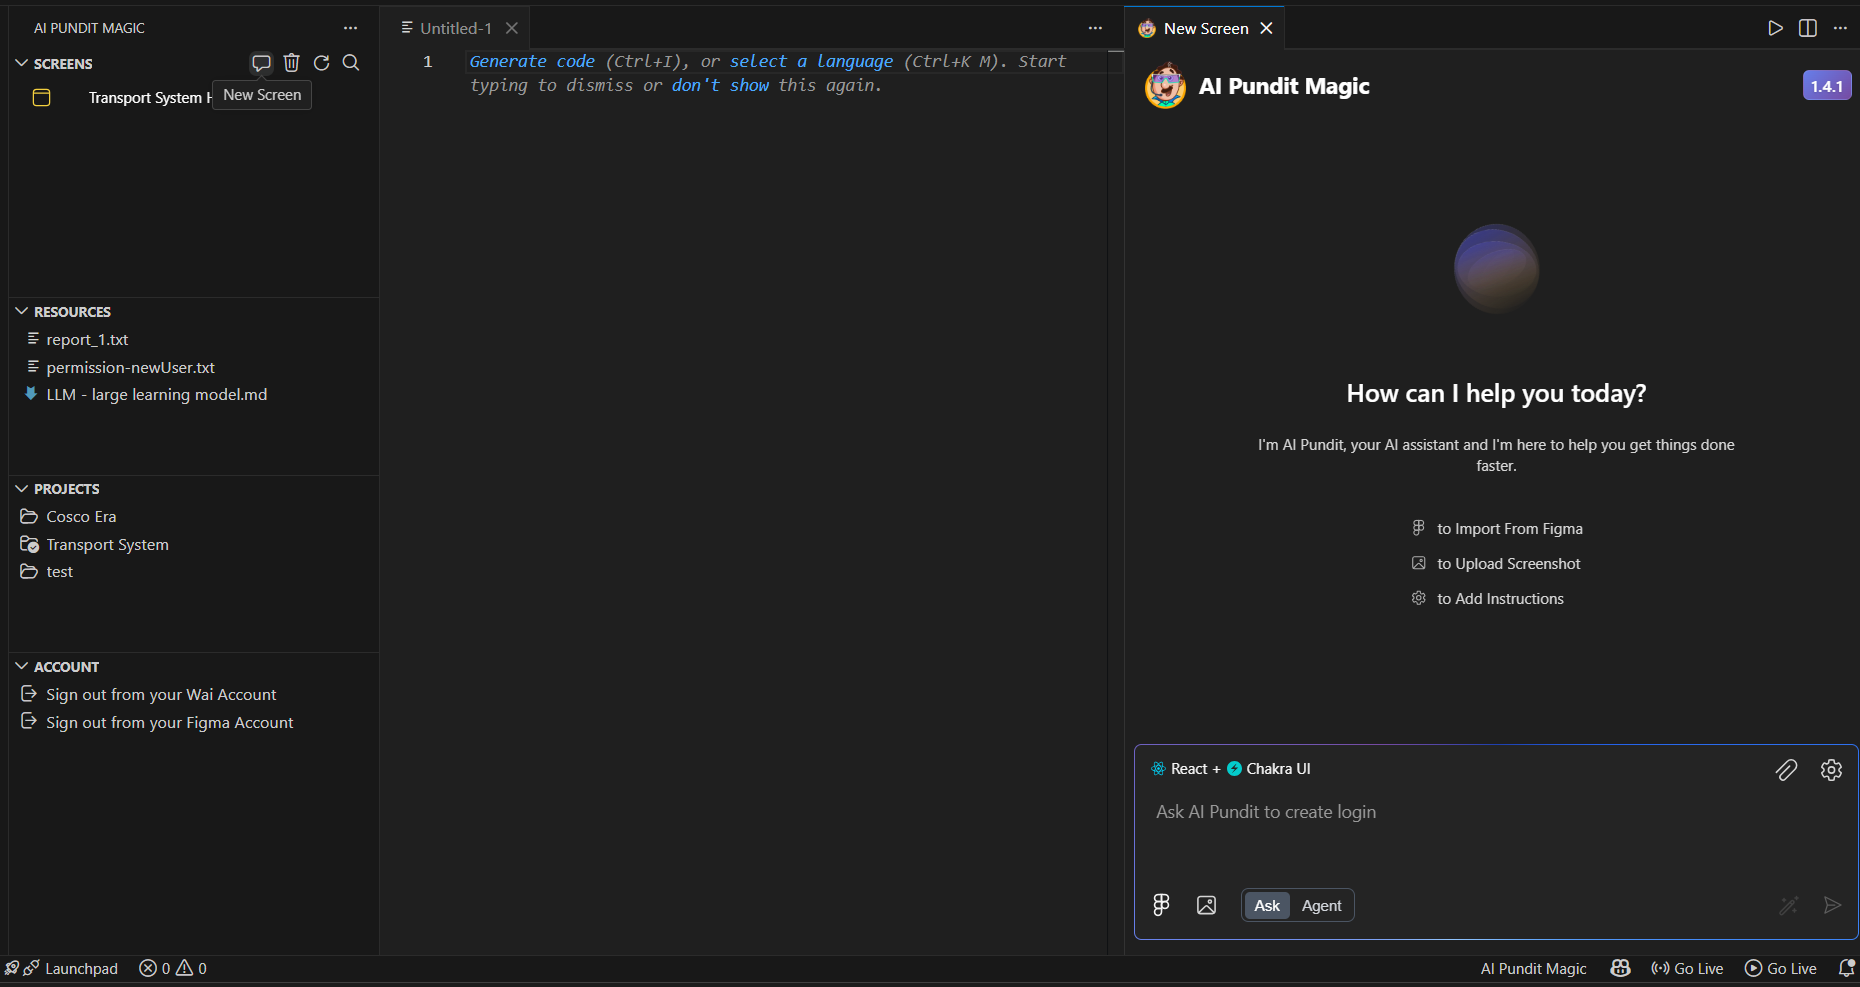
Task: Collapse the RESOURCES section
Action: pyautogui.click(x=22, y=311)
